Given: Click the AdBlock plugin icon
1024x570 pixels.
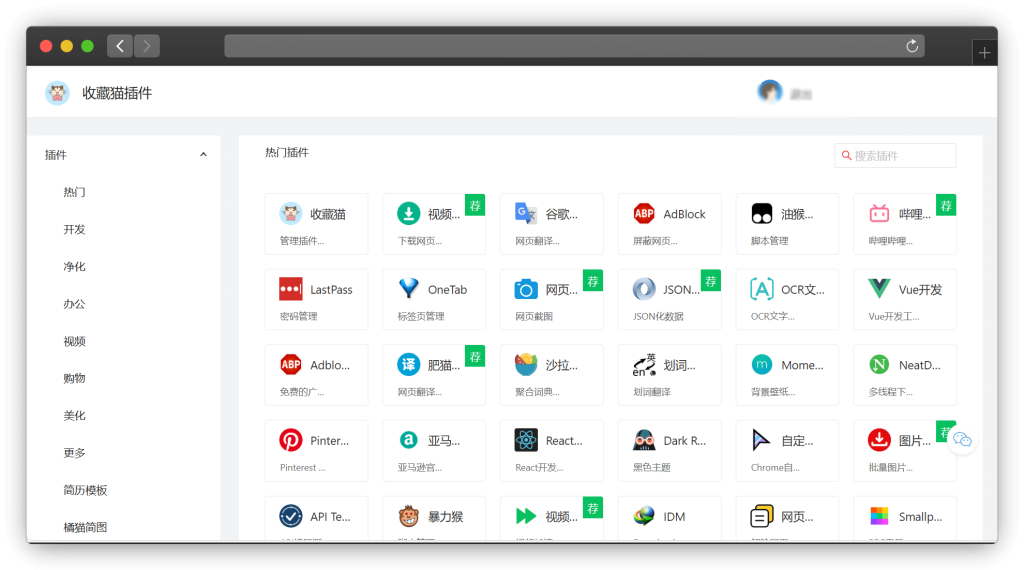Looking at the screenshot, I should (x=644, y=214).
